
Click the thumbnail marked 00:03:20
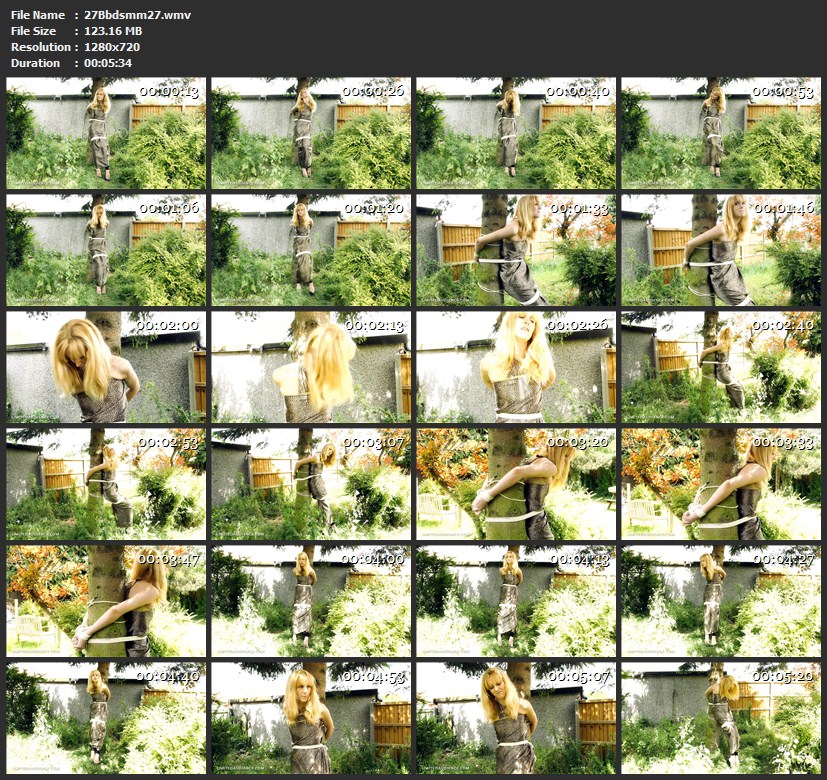pyautogui.click(x=516, y=484)
